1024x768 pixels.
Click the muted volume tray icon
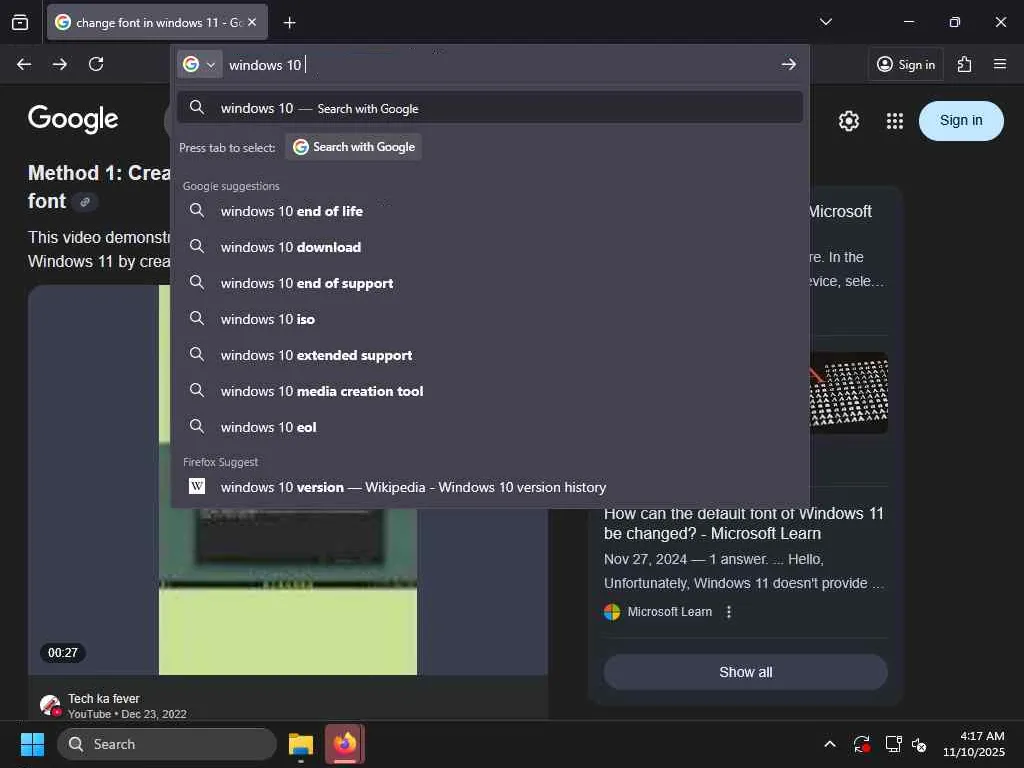tap(920, 744)
